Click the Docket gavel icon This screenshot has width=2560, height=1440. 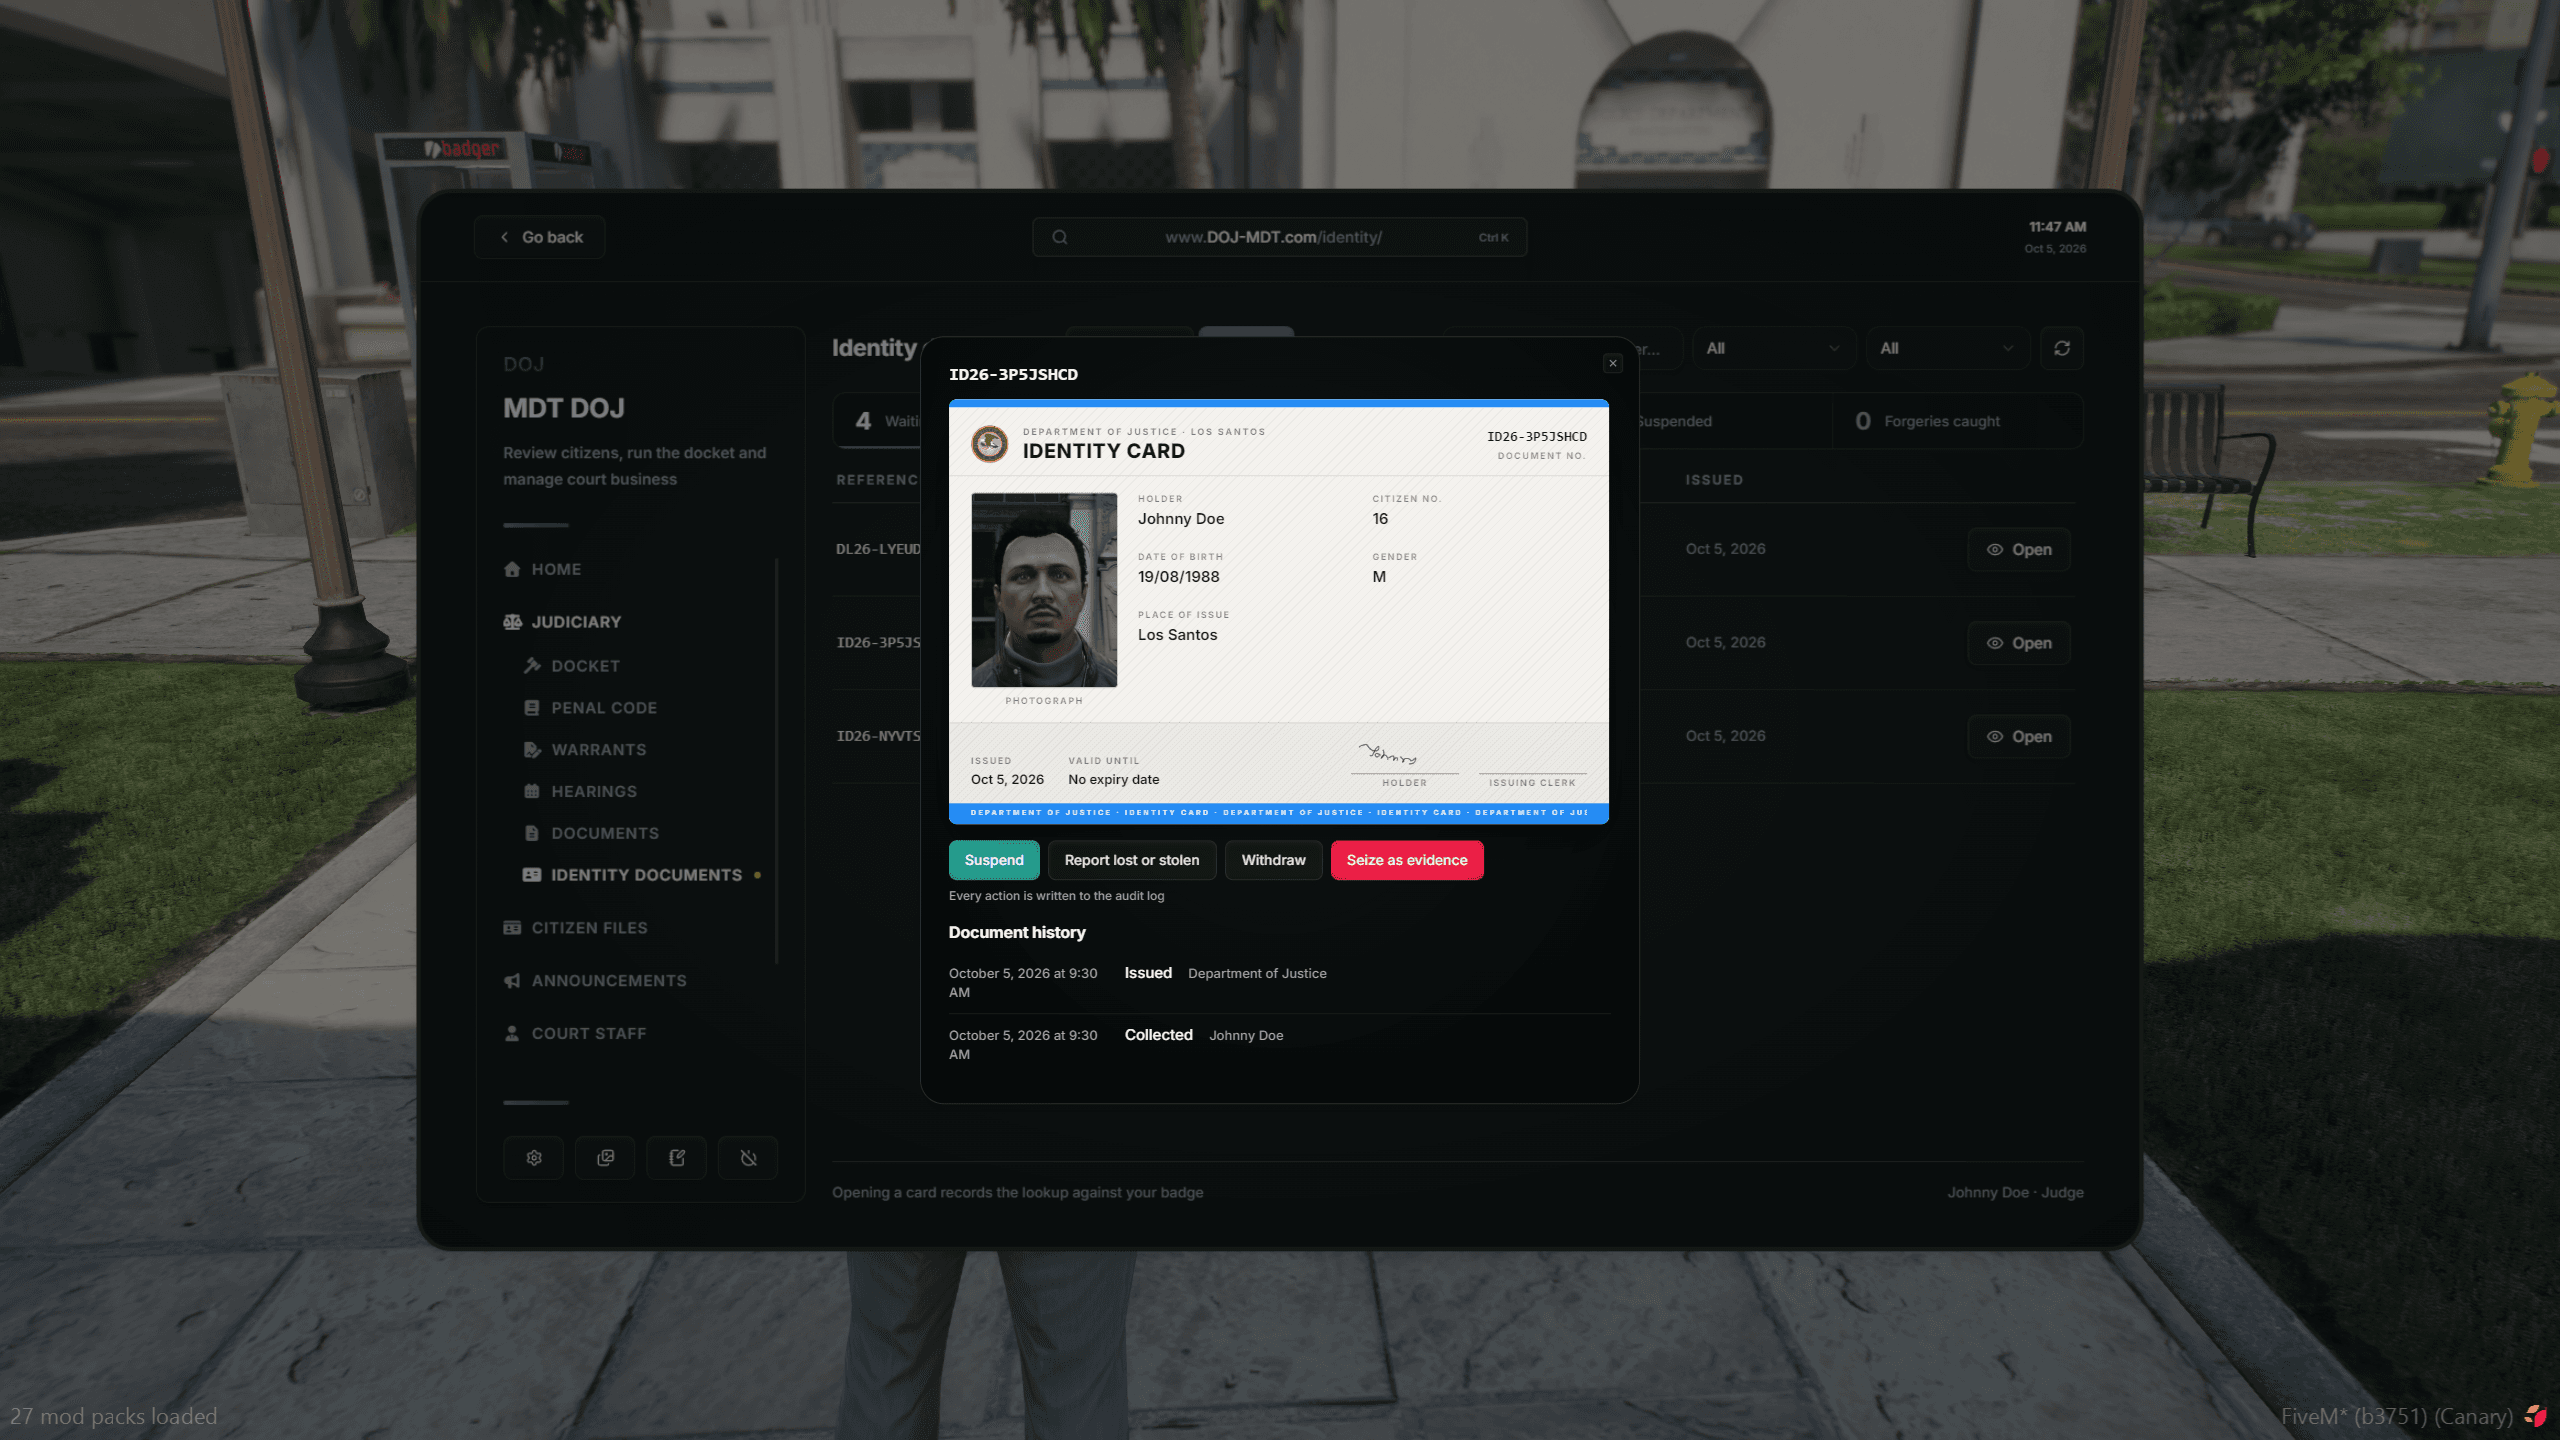click(532, 666)
